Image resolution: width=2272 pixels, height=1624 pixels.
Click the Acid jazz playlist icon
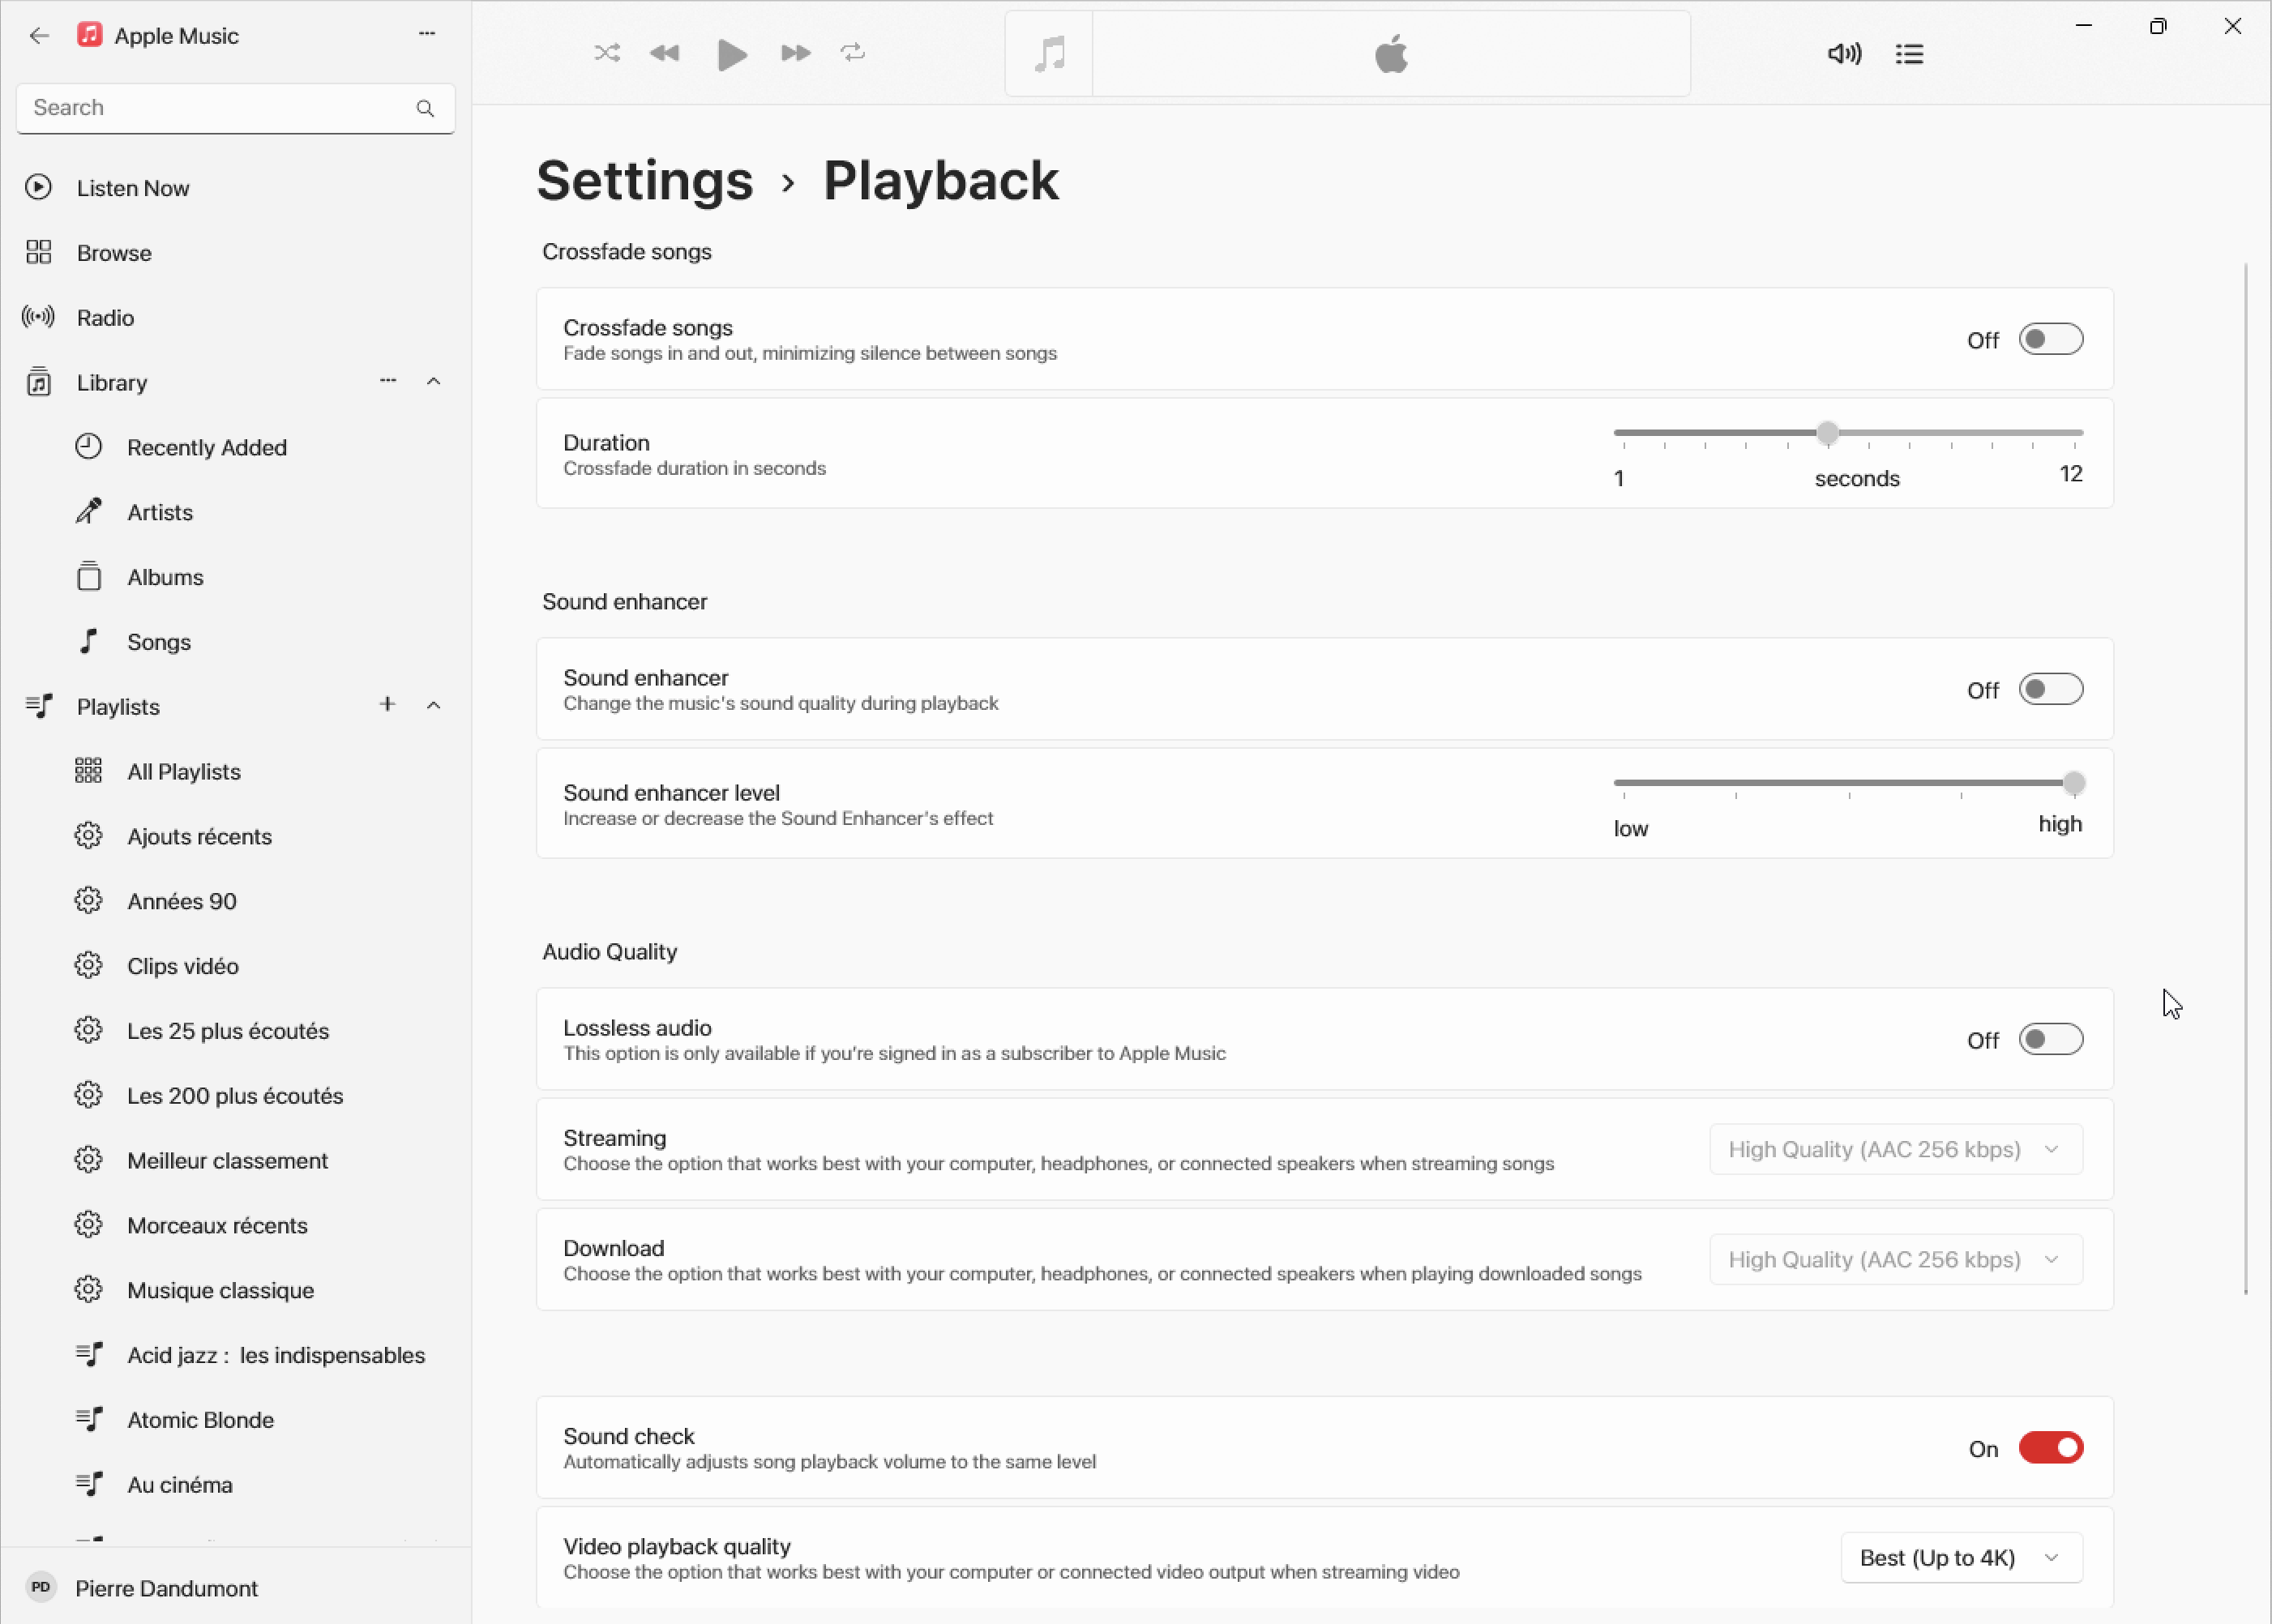click(89, 1355)
